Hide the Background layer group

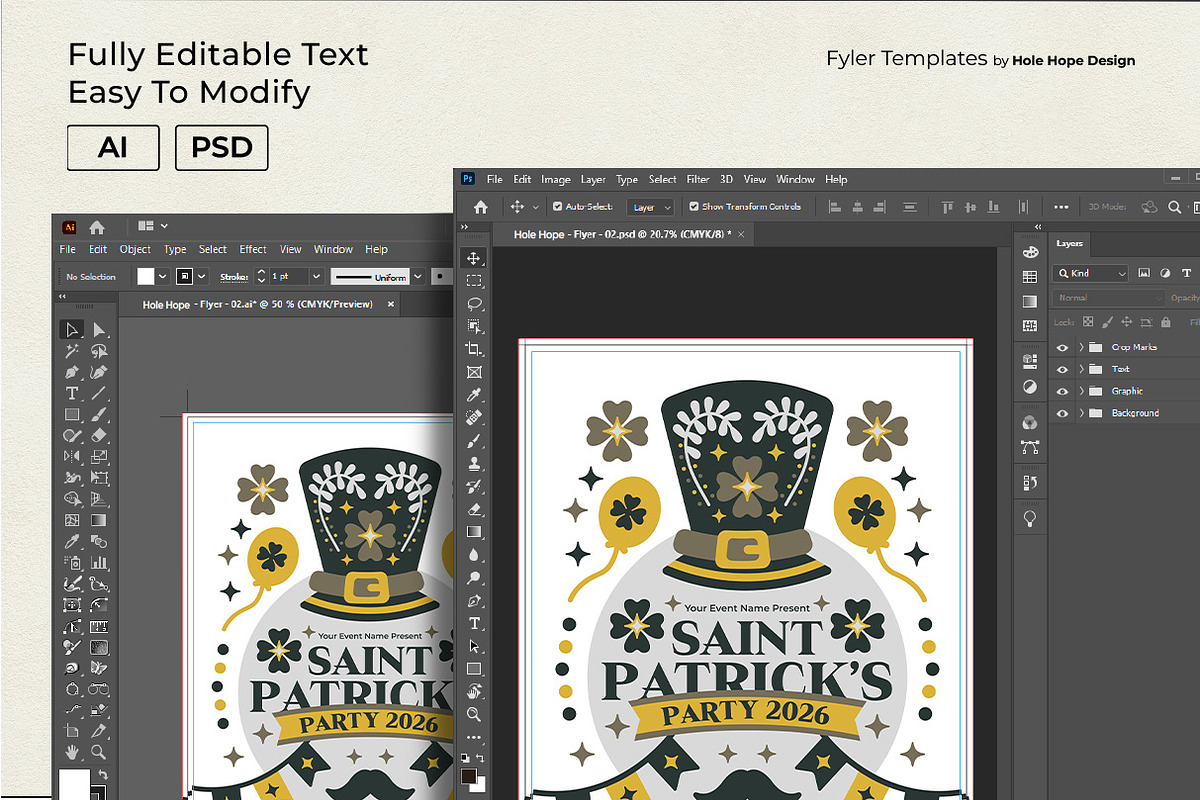[x=1062, y=413]
